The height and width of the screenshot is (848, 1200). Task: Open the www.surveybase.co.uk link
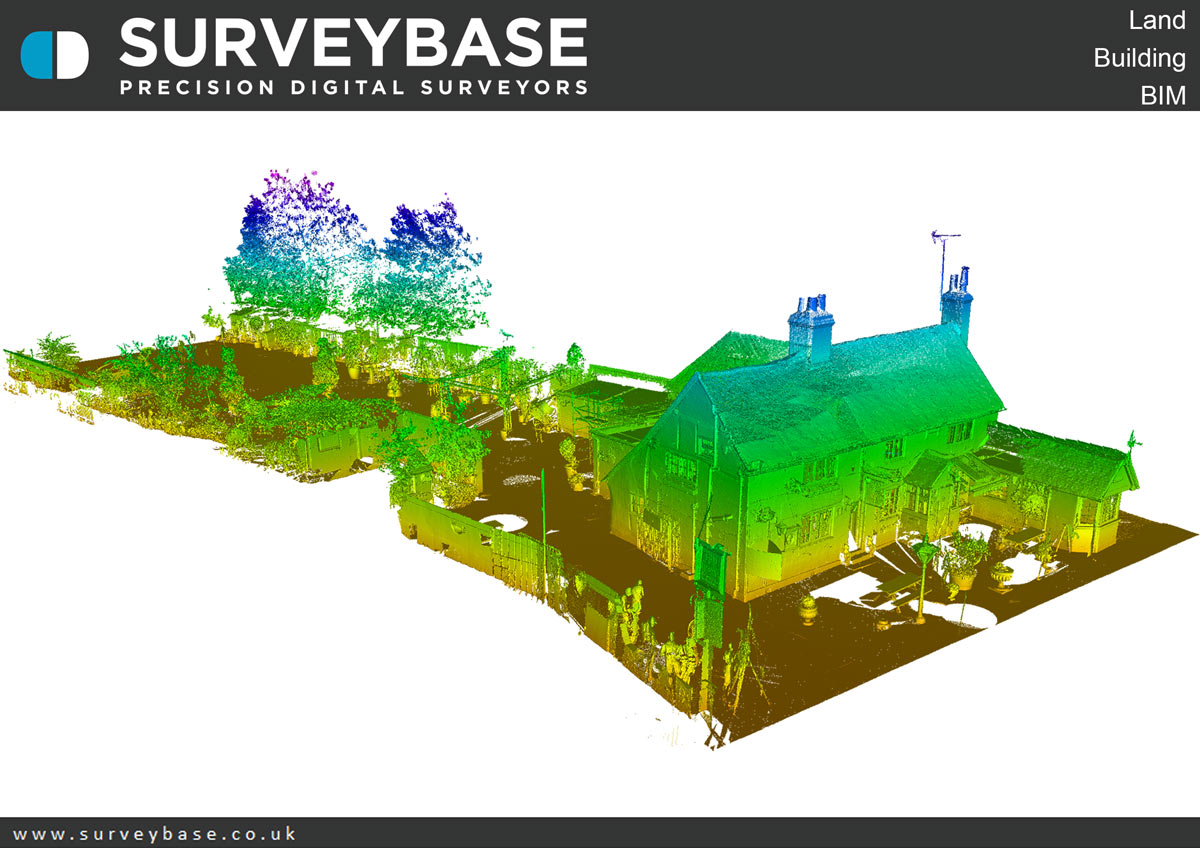pyautogui.click(x=155, y=833)
